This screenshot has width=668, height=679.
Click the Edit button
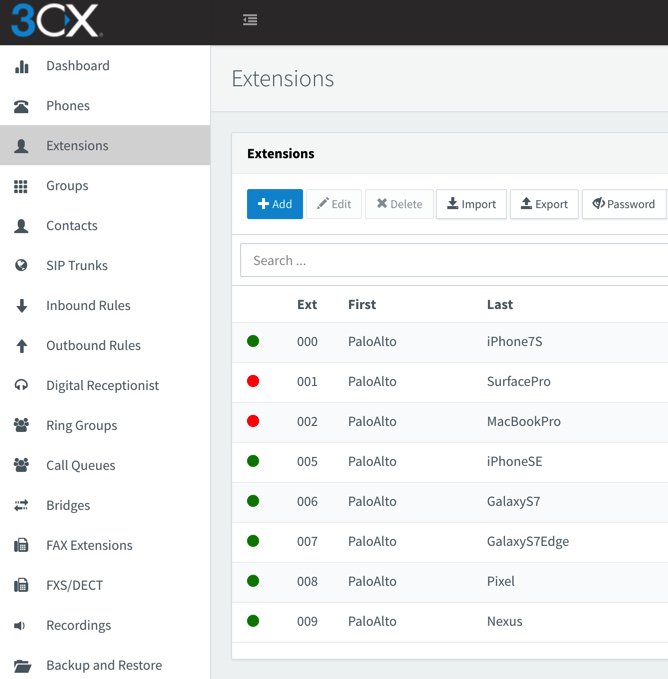point(334,204)
